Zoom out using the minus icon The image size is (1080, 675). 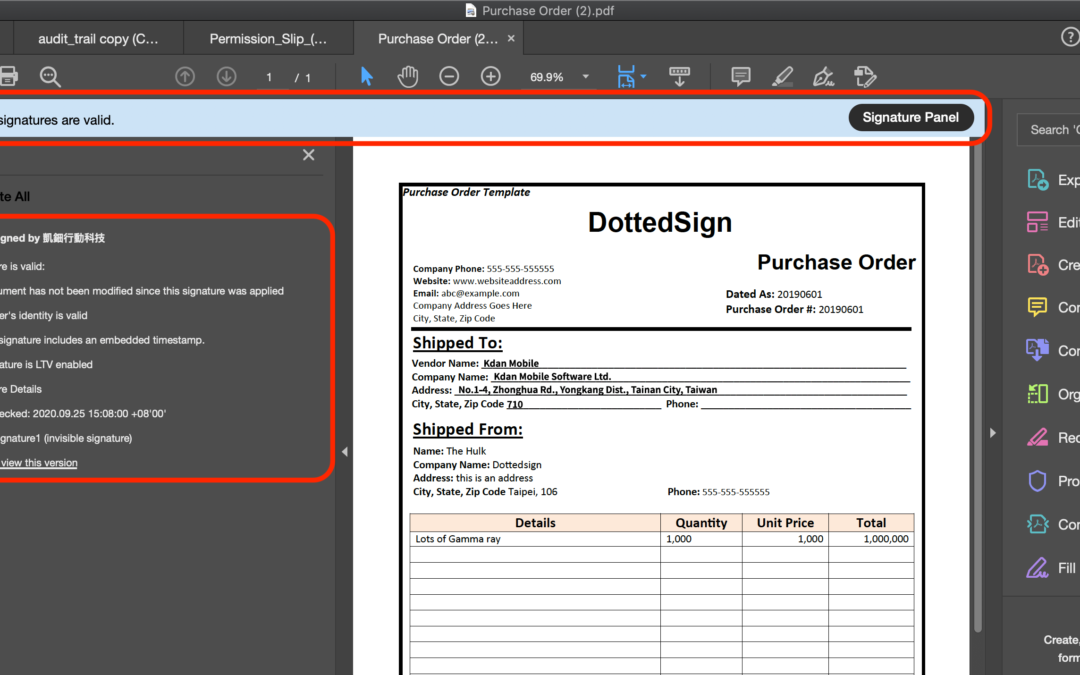click(x=448, y=75)
